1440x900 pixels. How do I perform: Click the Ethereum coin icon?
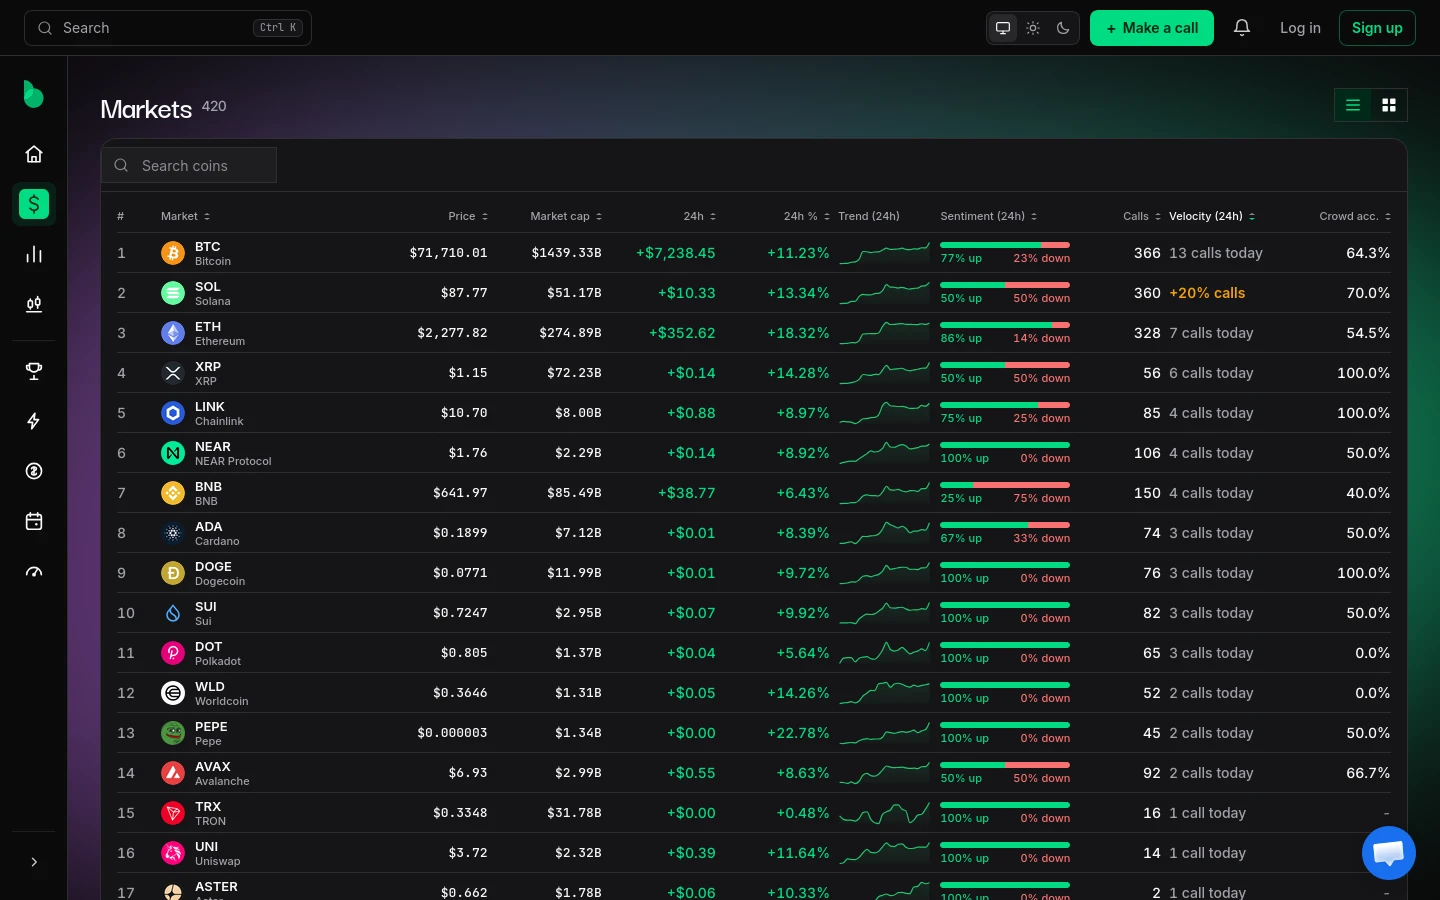[173, 333]
